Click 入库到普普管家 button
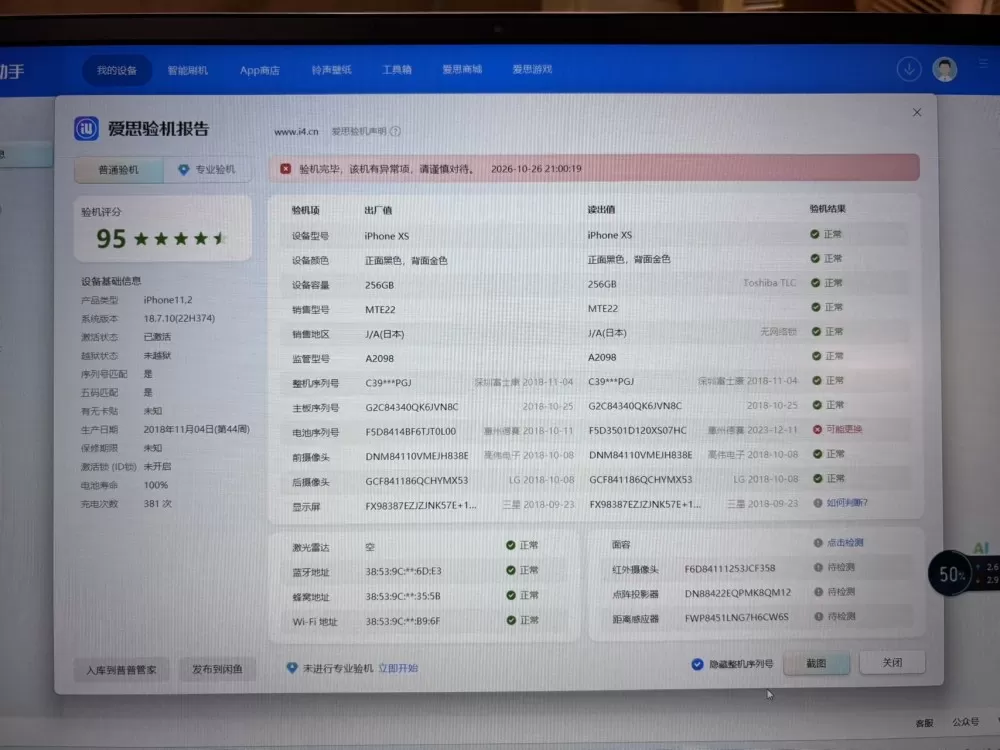The image size is (1000, 750). point(121,670)
